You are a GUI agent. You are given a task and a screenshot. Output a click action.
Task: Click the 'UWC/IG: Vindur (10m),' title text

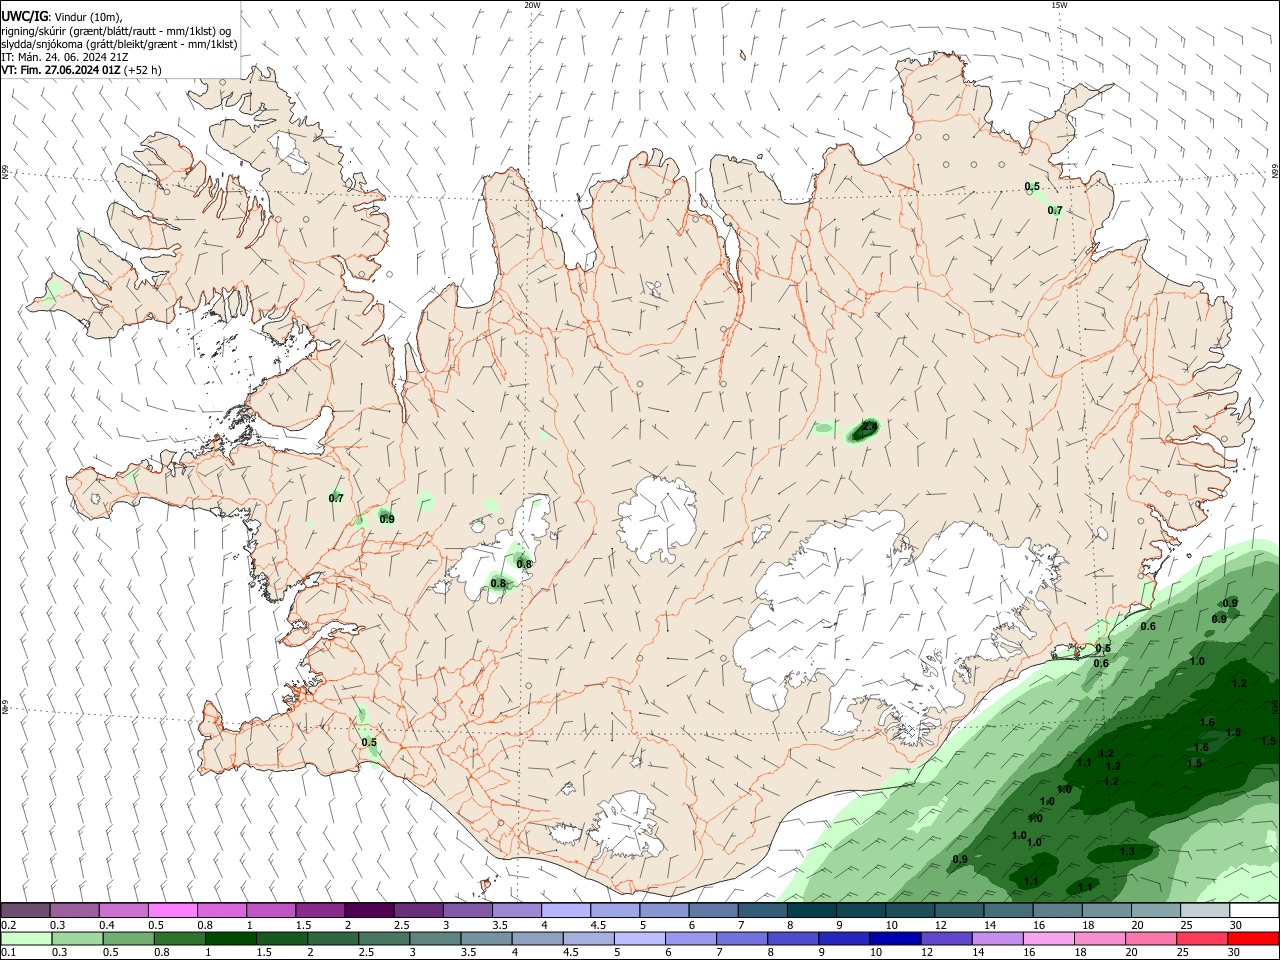click(62, 17)
